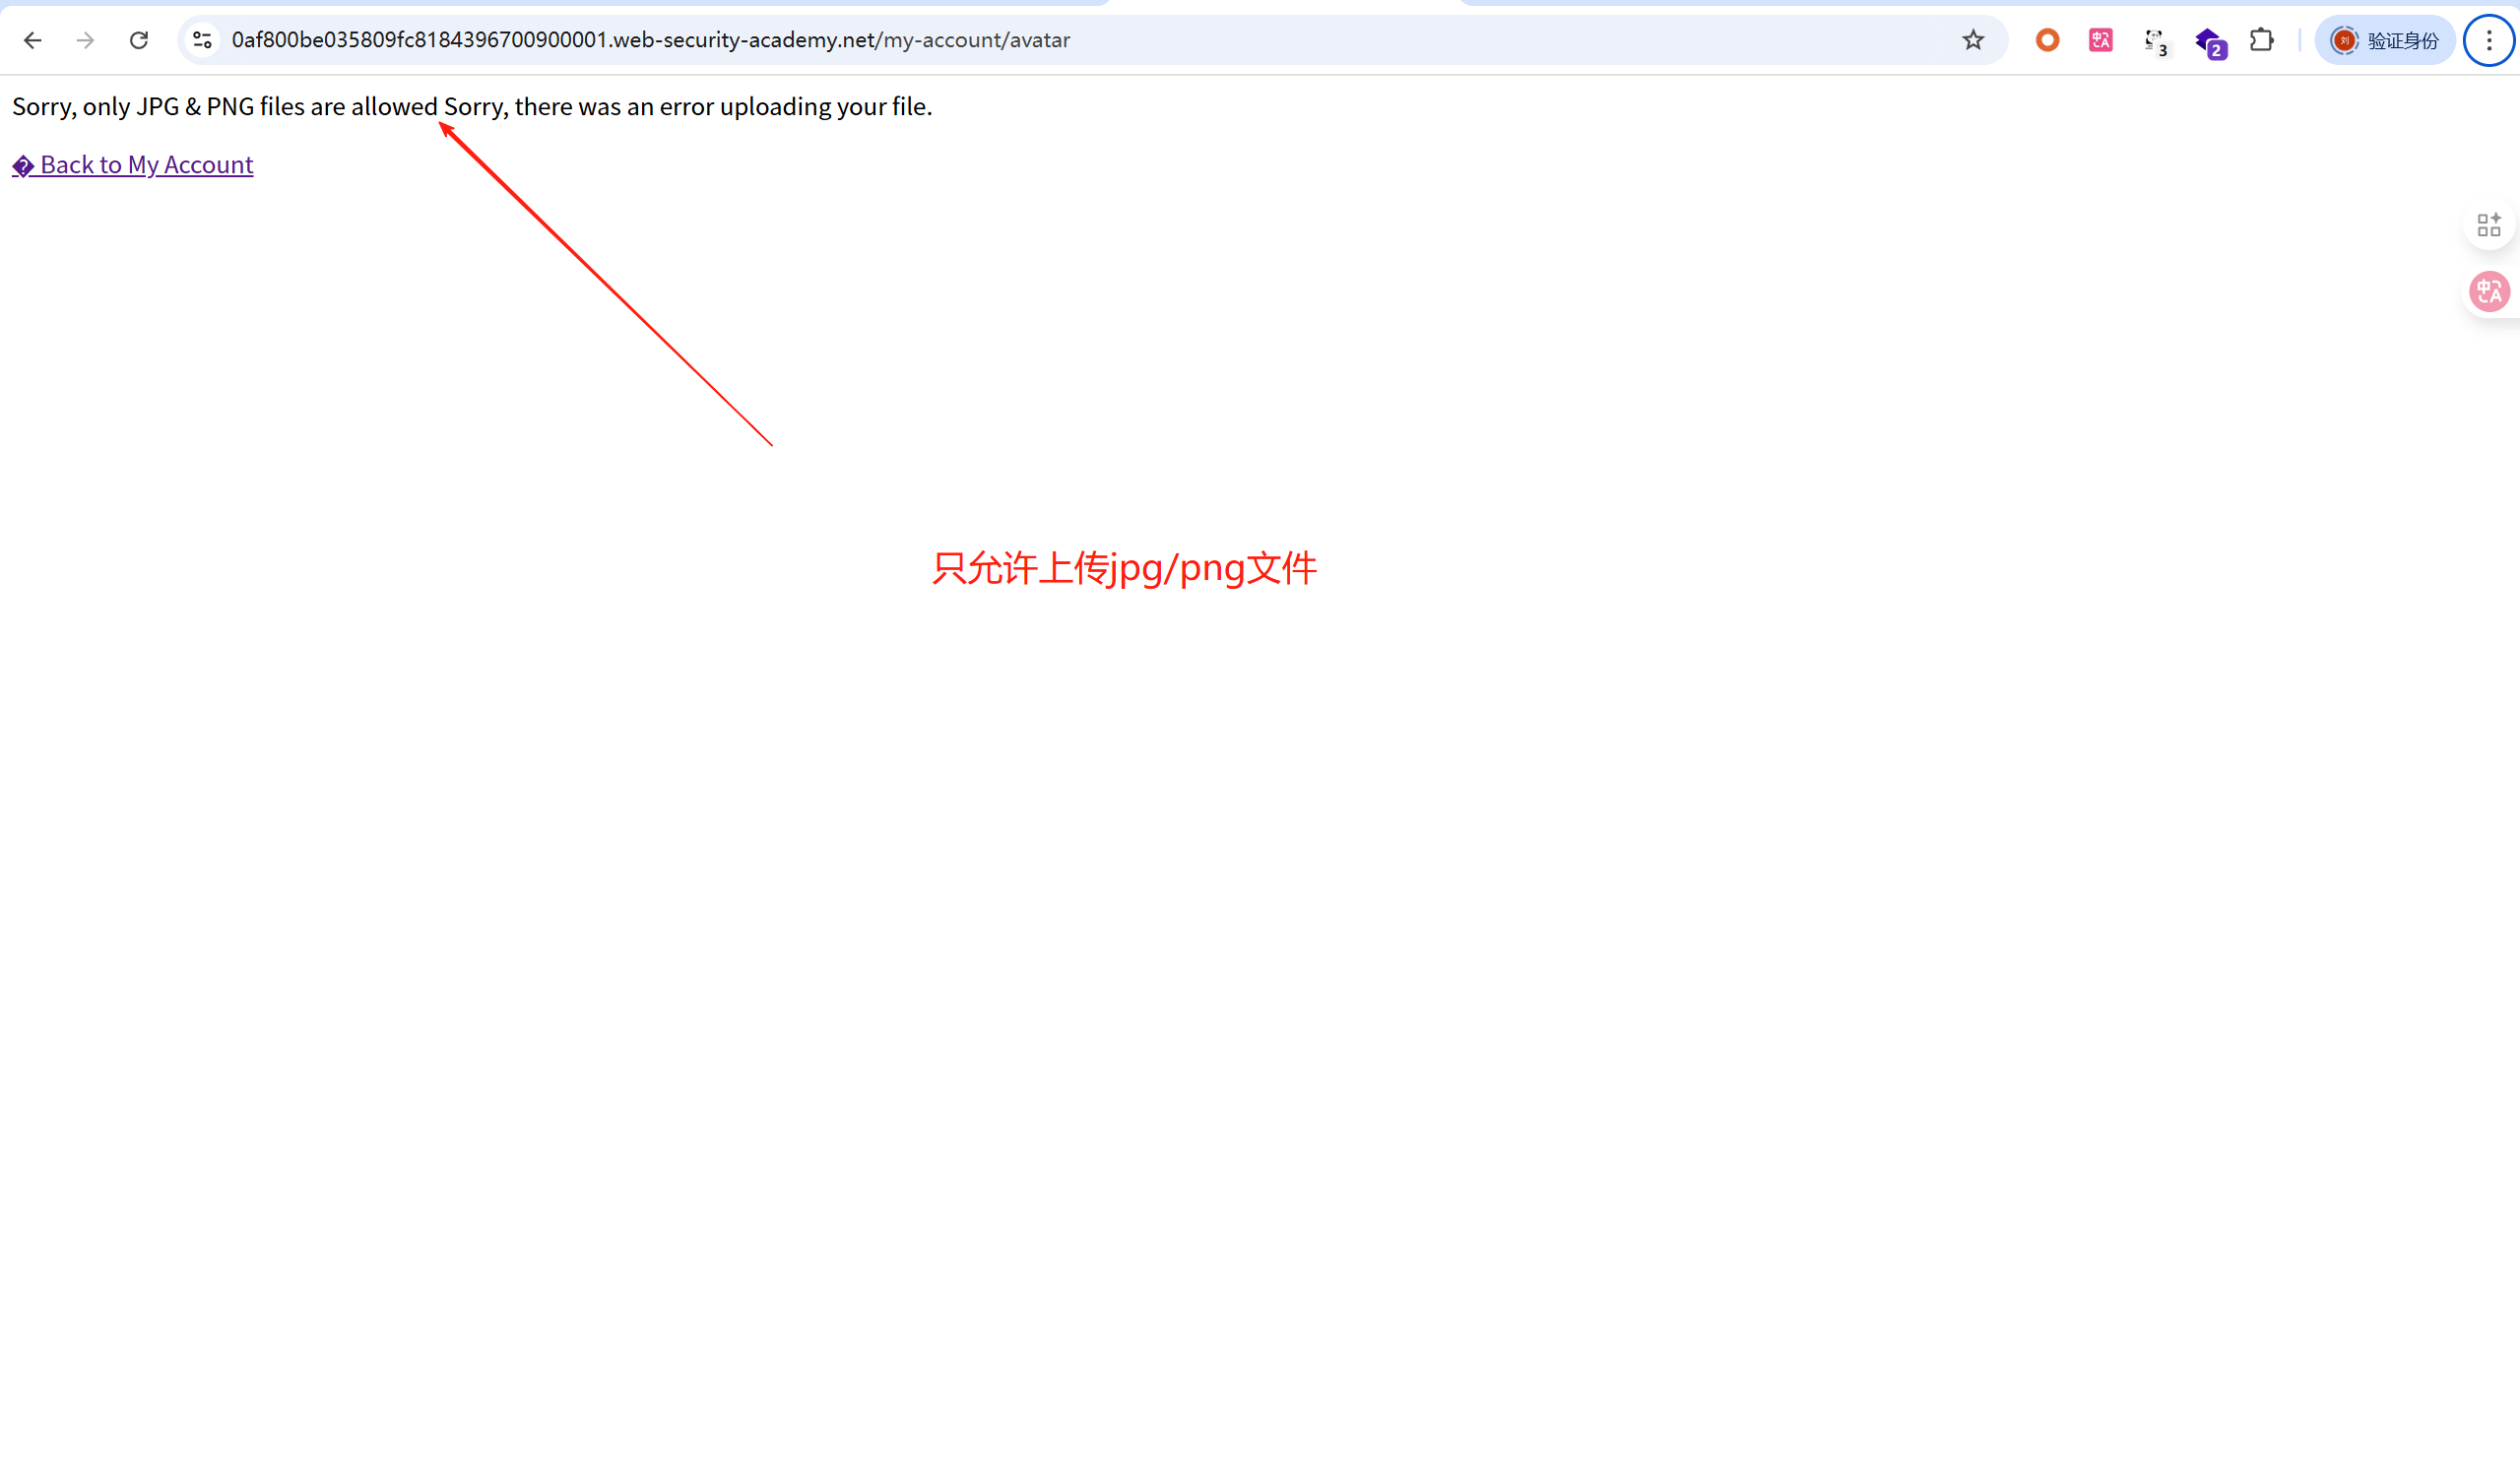The height and width of the screenshot is (1474, 2520).
Task: Open the site information icon in the address bar
Action: click(202, 40)
